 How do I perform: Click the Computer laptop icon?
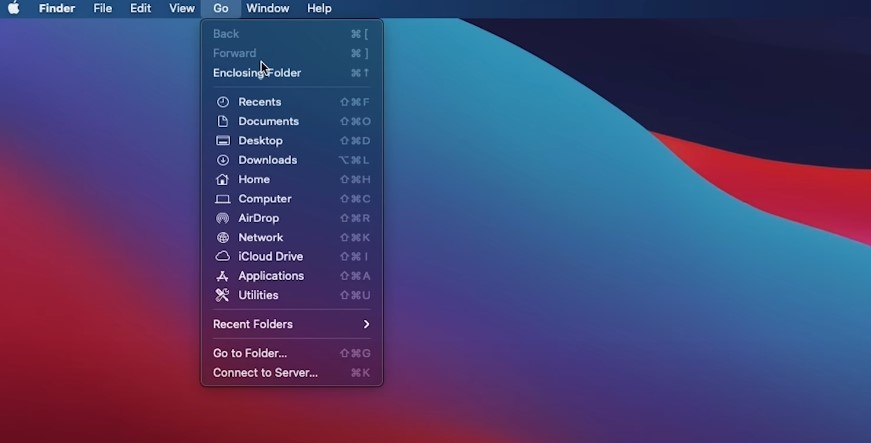click(223, 199)
